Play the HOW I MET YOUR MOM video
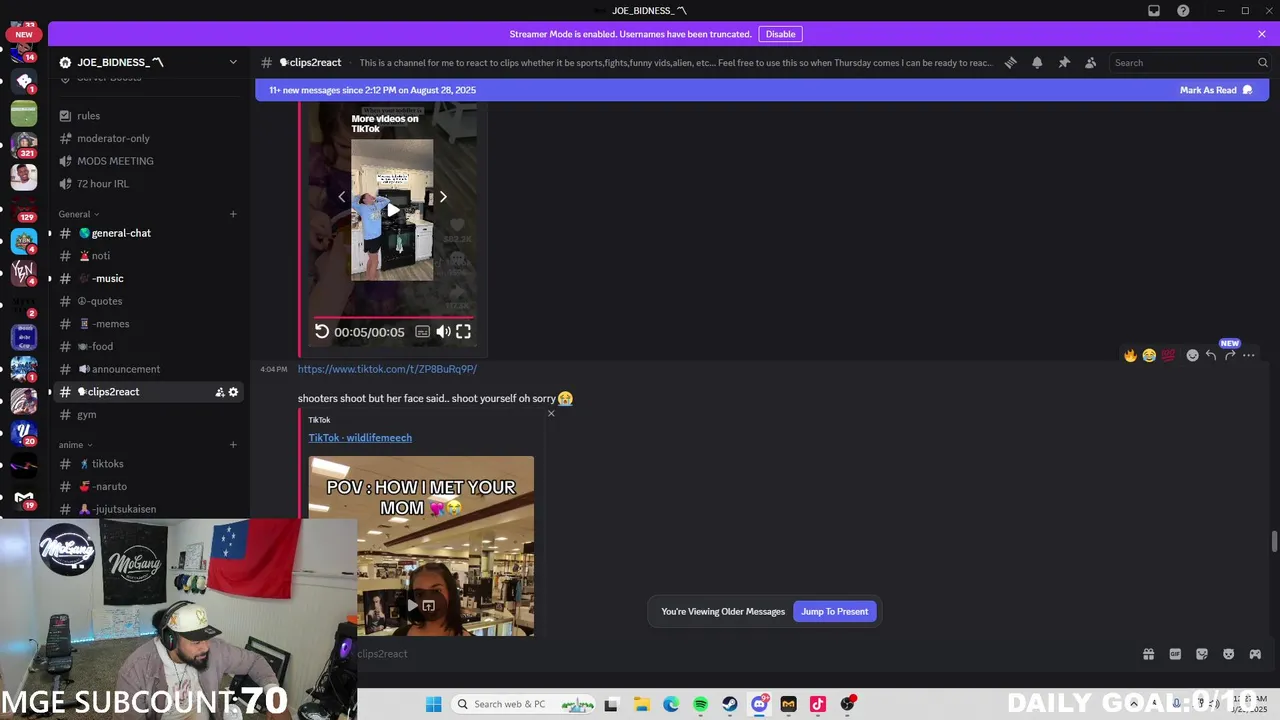1280x720 pixels. point(412,605)
